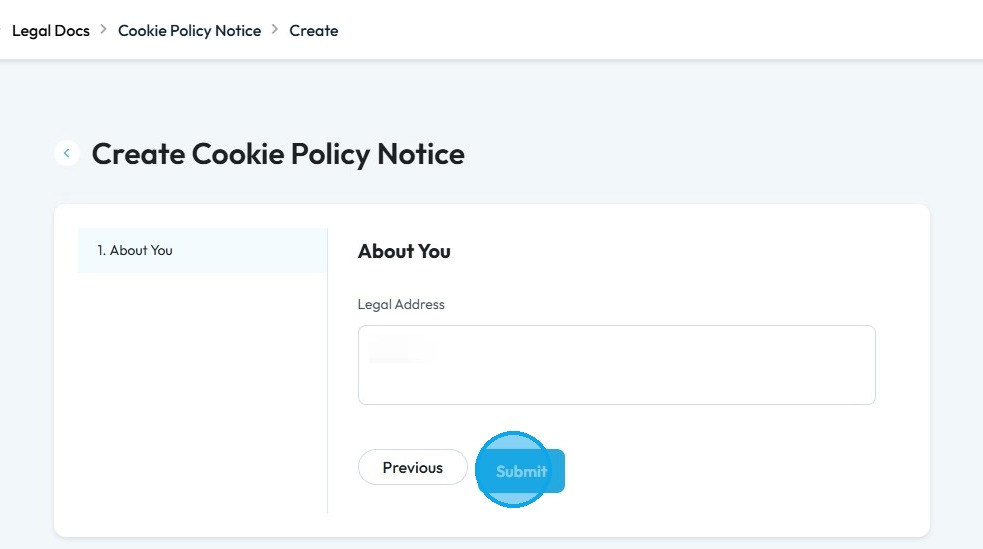Click the About You section heading
The width and height of the screenshot is (983, 549).
(404, 251)
